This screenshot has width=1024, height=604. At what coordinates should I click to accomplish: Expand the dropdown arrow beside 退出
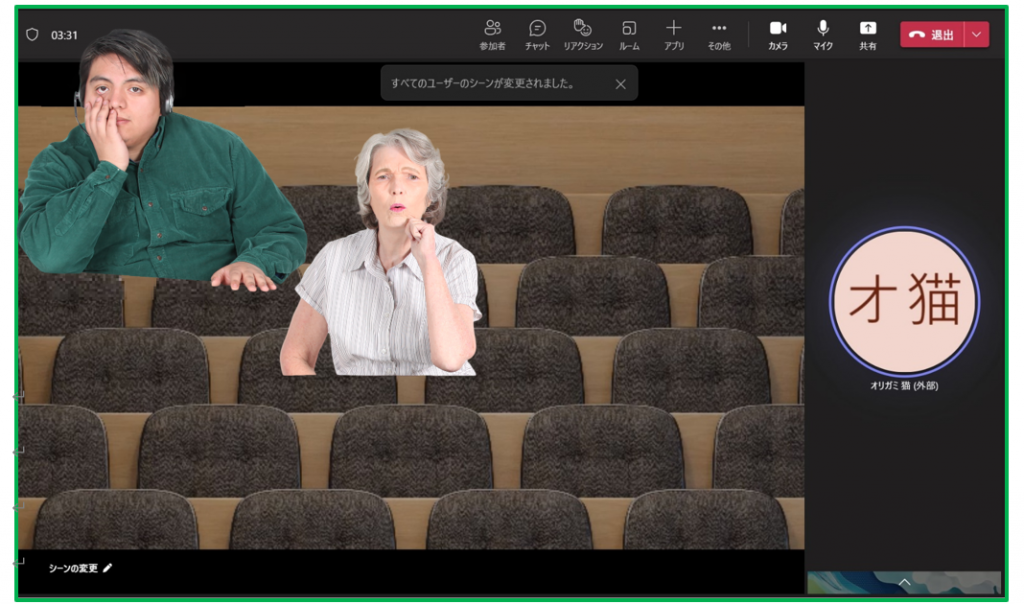(x=977, y=35)
